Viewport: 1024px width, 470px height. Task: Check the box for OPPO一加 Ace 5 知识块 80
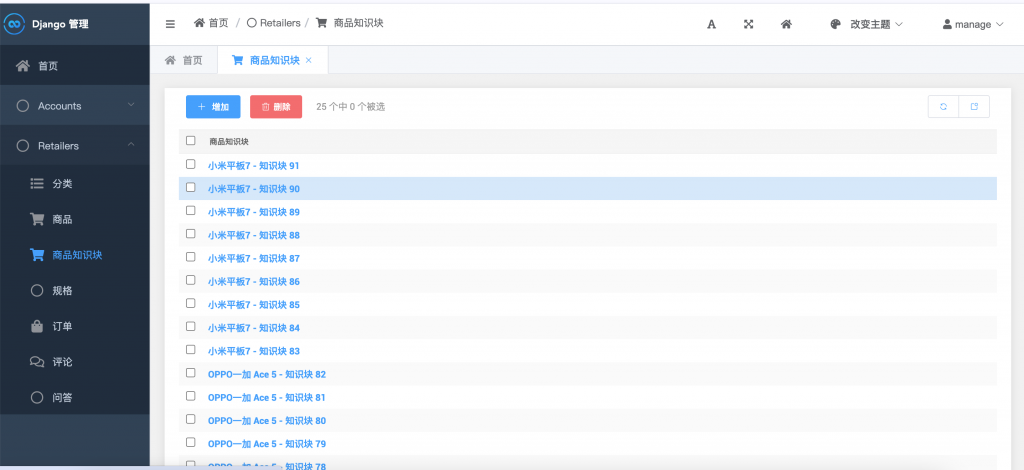[191, 419]
